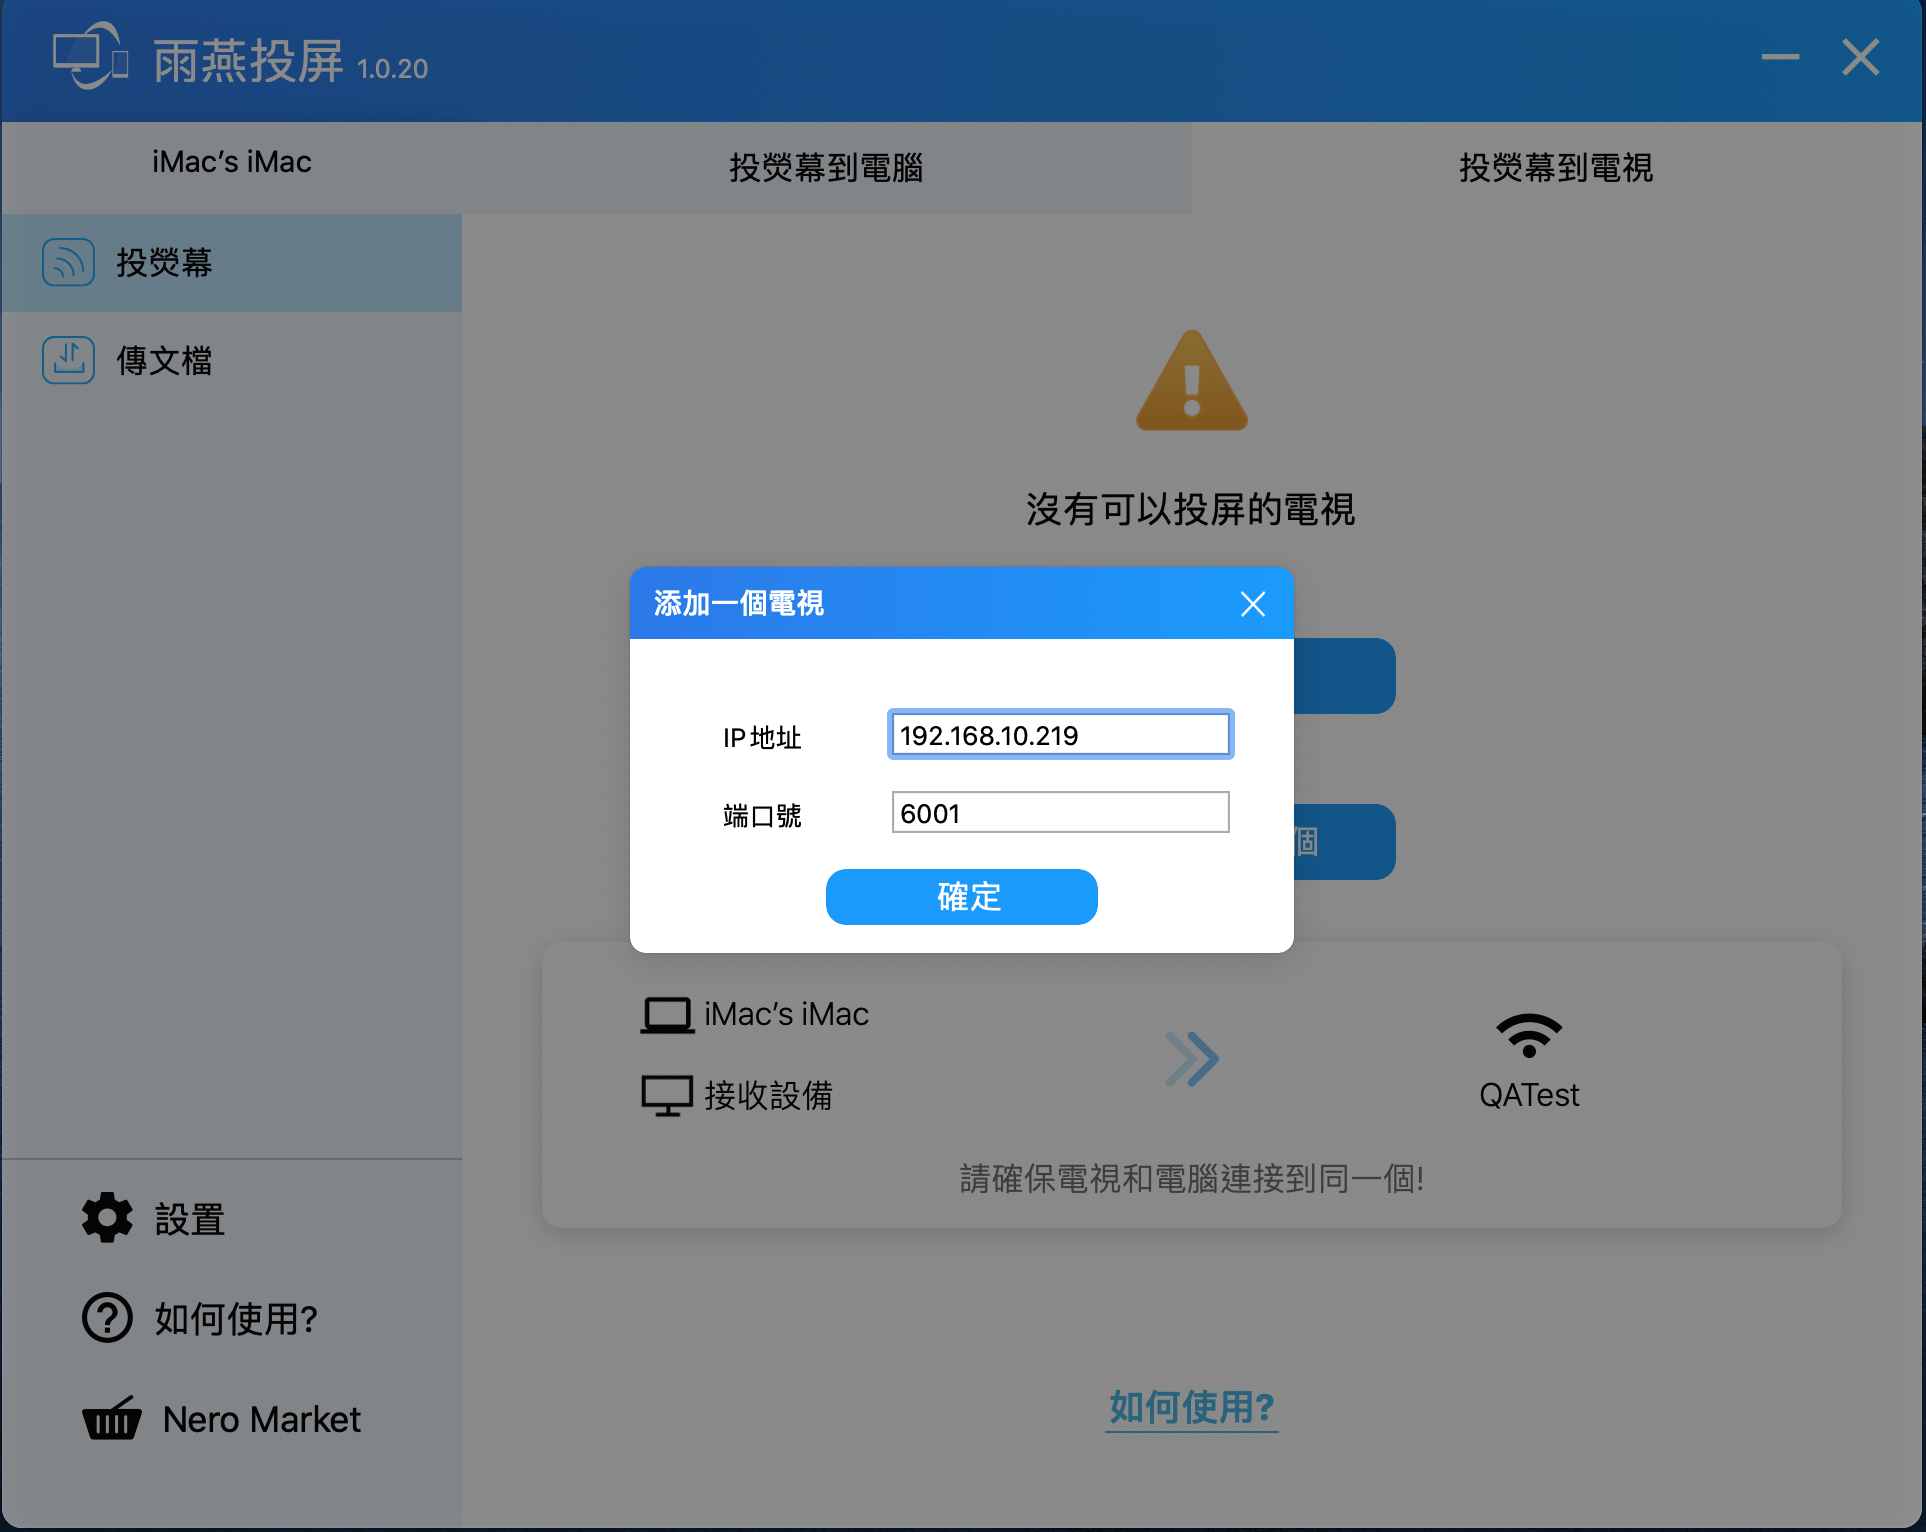Image resolution: width=1926 pixels, height=1532 pixels.
Task: Click the question mark help icon
Action: (107, 1318)
